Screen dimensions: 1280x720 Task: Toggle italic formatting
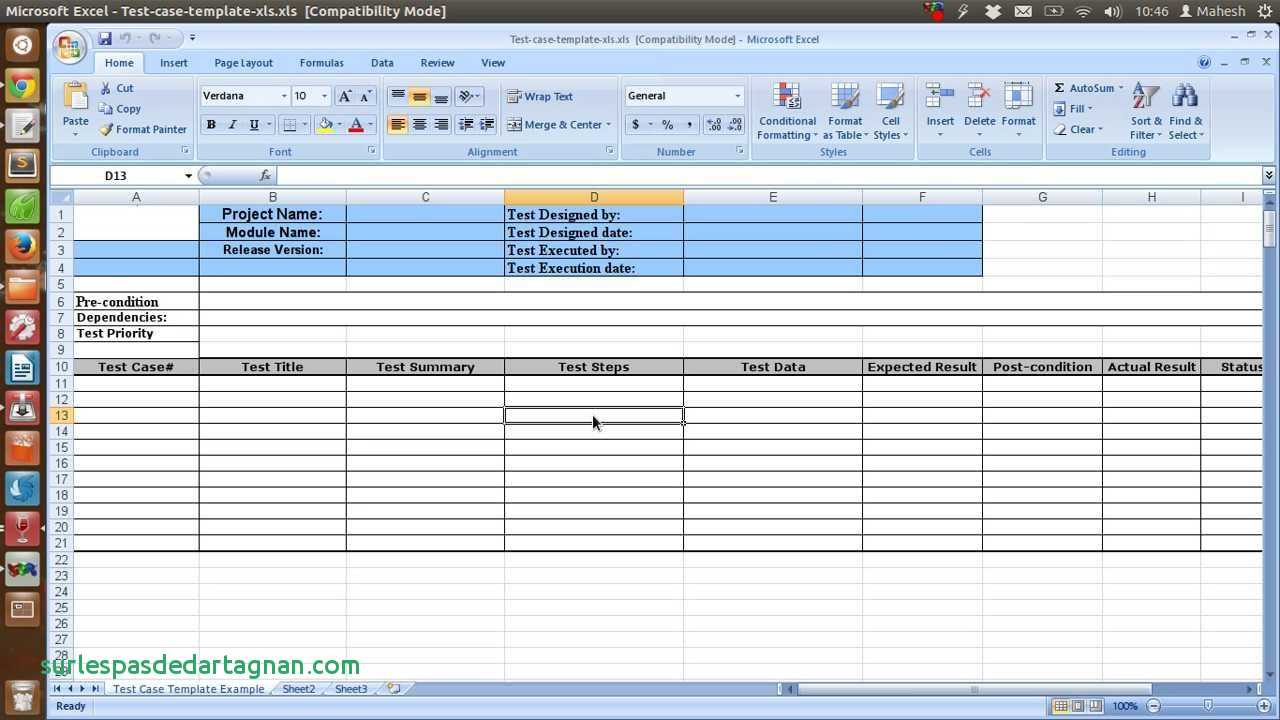pyautogui.click(x=232, y=124)
